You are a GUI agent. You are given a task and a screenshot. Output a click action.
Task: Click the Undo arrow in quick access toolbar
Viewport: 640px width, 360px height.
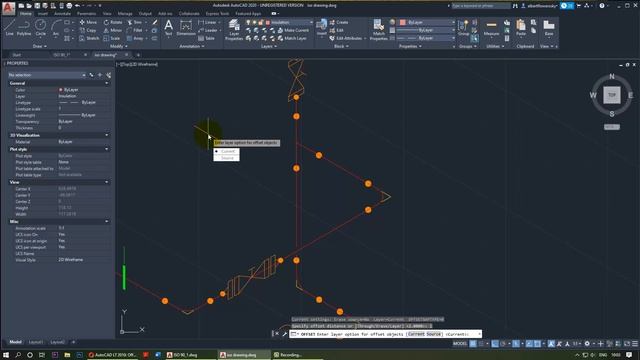pyautogui.click(x=77, y=6)
